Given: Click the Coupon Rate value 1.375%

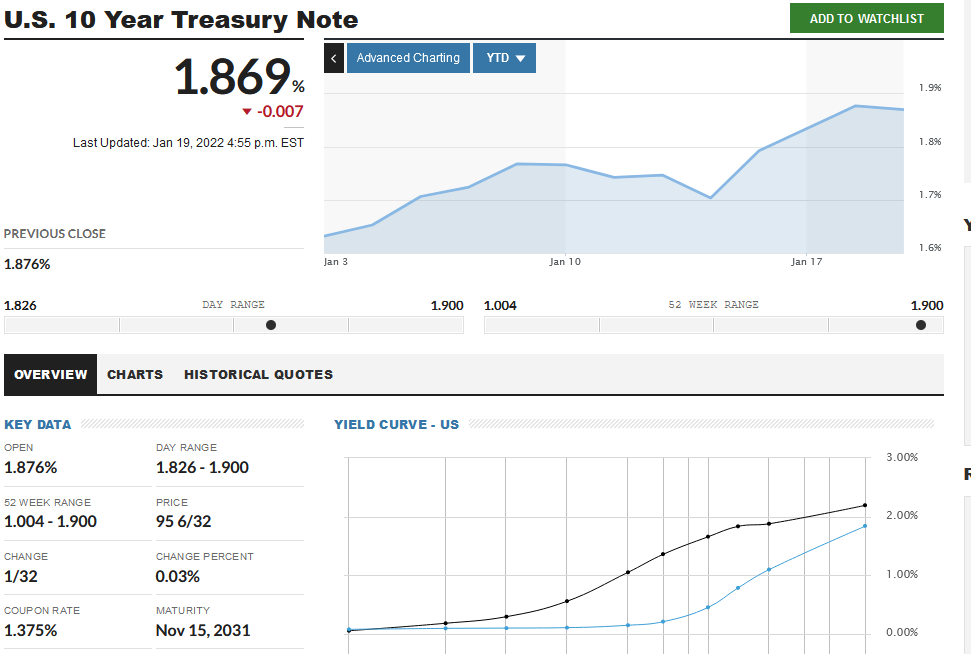Looking at the screenshot, I should pyautogui.click(x=30, y=630).
